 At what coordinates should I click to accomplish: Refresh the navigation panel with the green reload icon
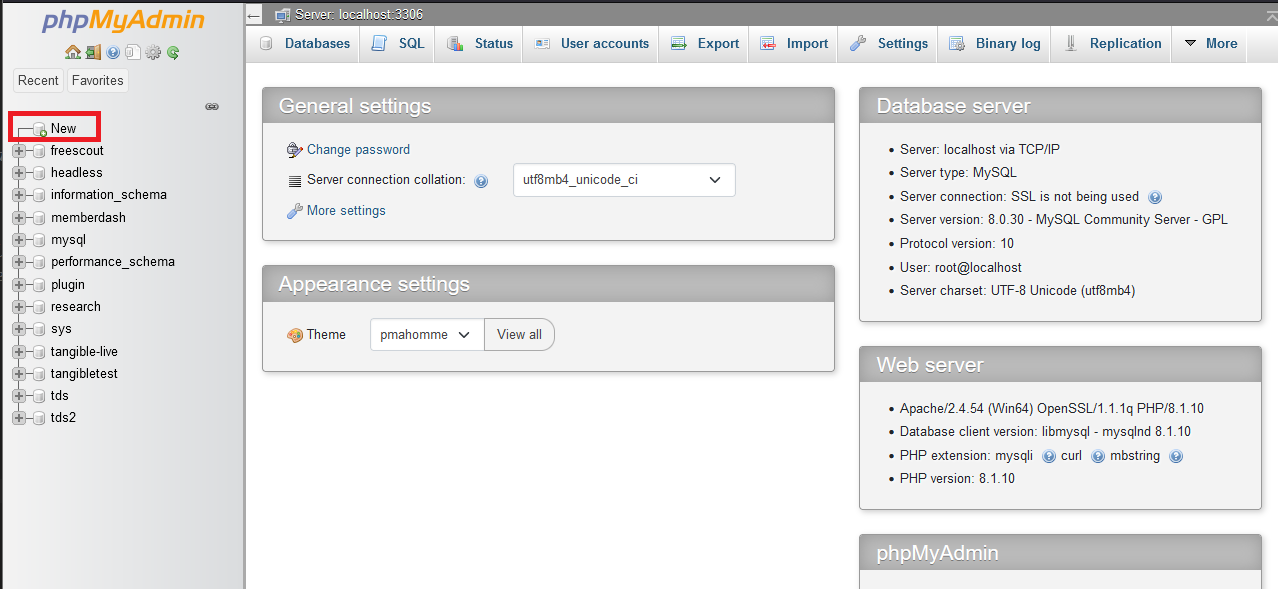point(172,52)
